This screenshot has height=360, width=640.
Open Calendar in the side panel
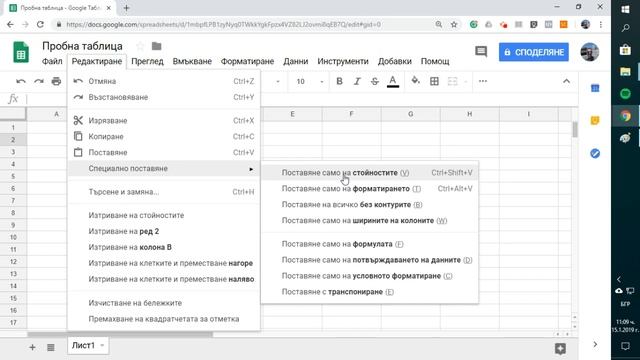[x=595, y=88]
